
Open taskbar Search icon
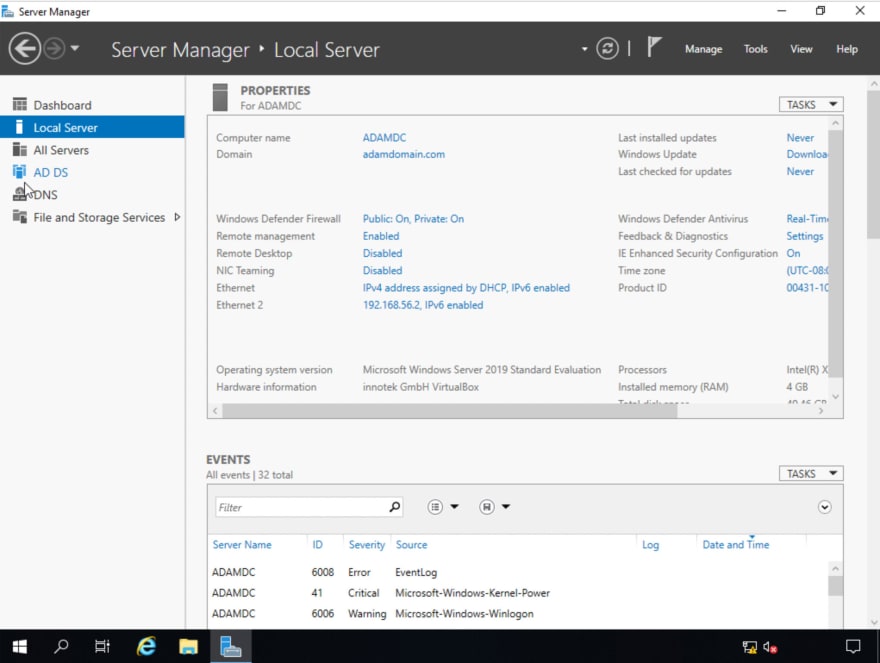pyautogui.click(x=61, y=647)
